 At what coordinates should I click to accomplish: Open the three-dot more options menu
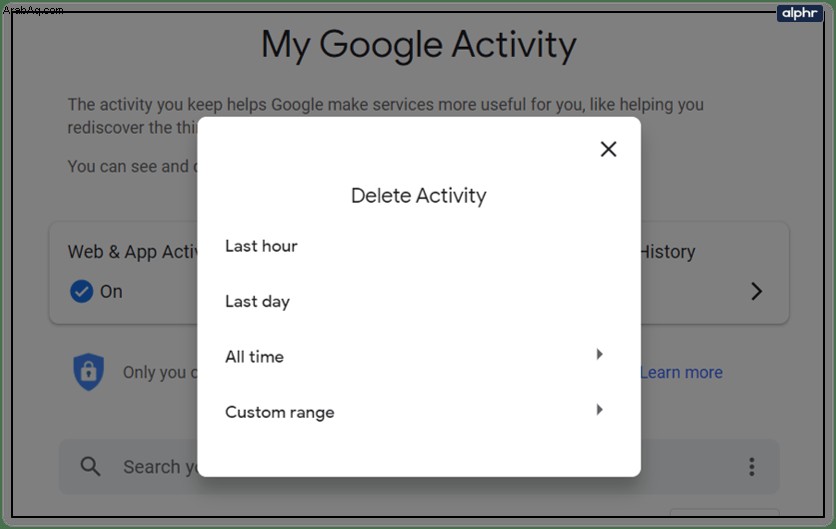pos(752,467)
